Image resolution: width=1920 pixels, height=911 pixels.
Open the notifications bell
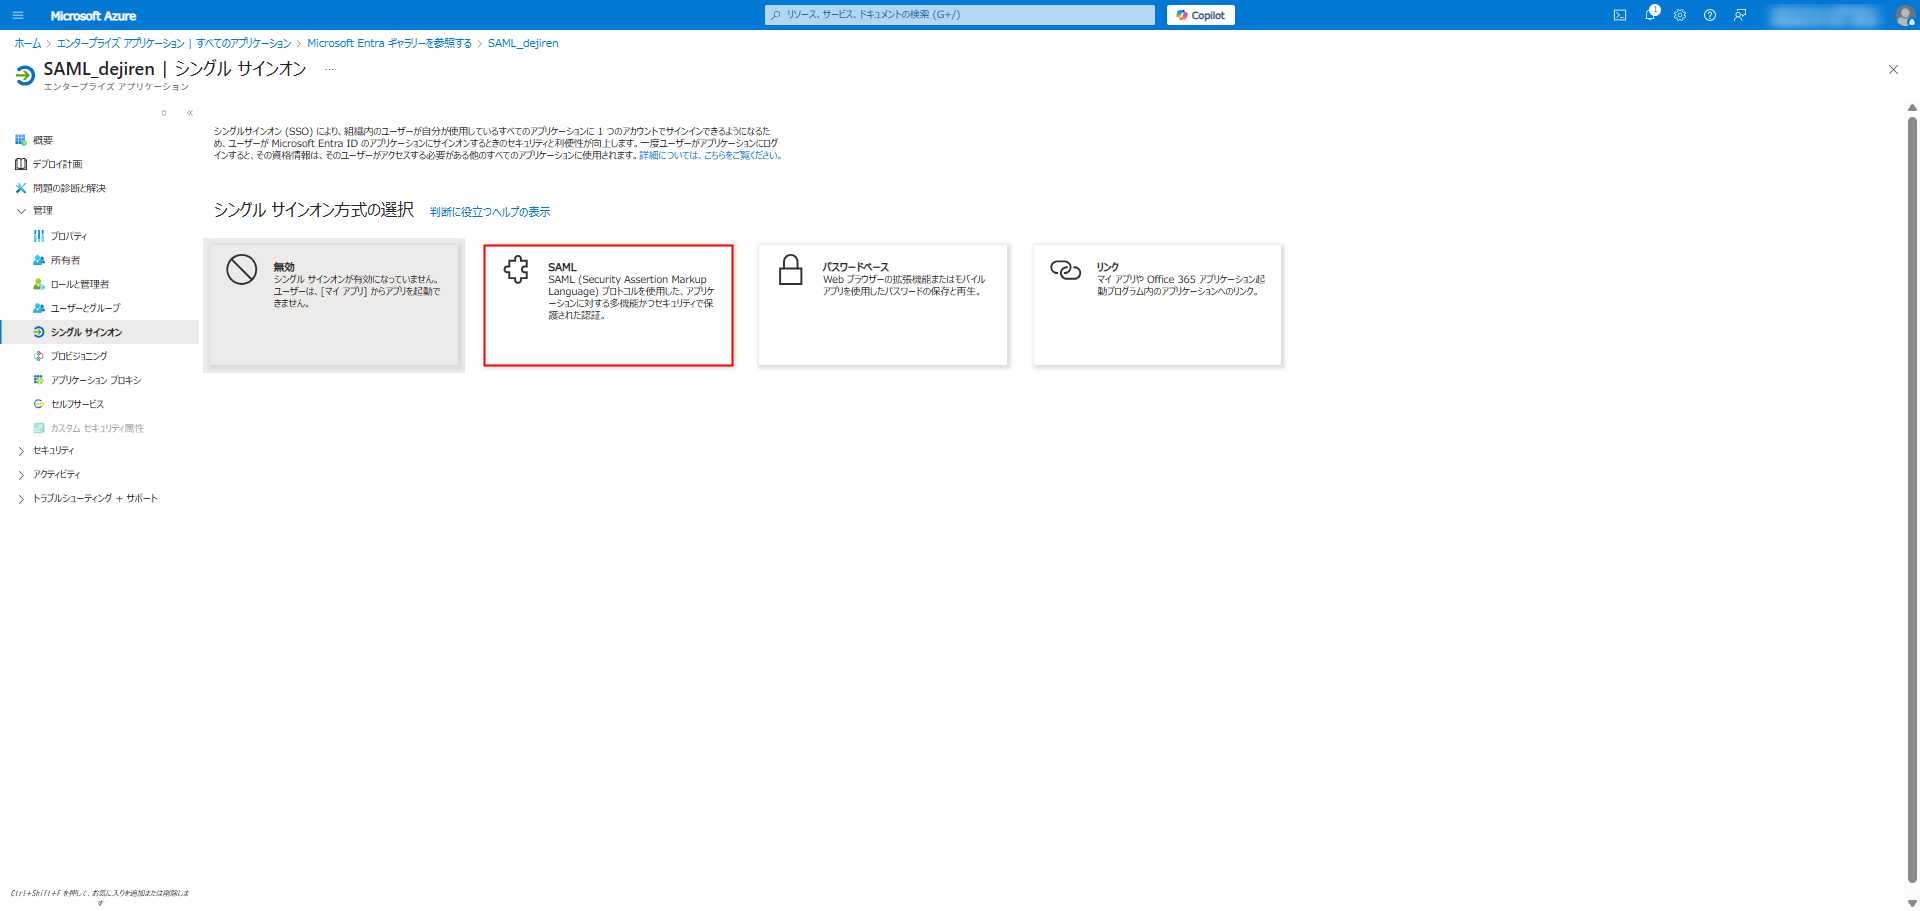(1651, 15)
